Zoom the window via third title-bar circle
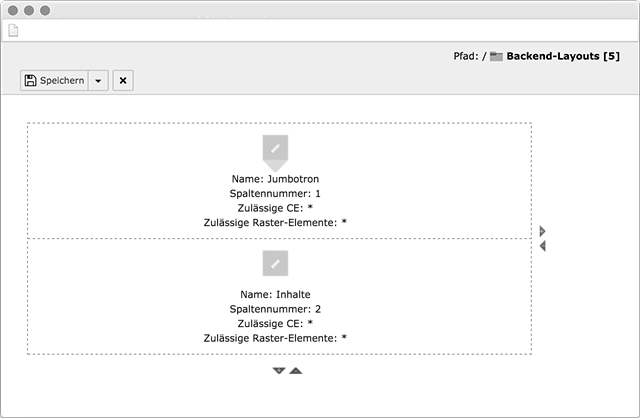The image size is (640, 418). (45, 10)
